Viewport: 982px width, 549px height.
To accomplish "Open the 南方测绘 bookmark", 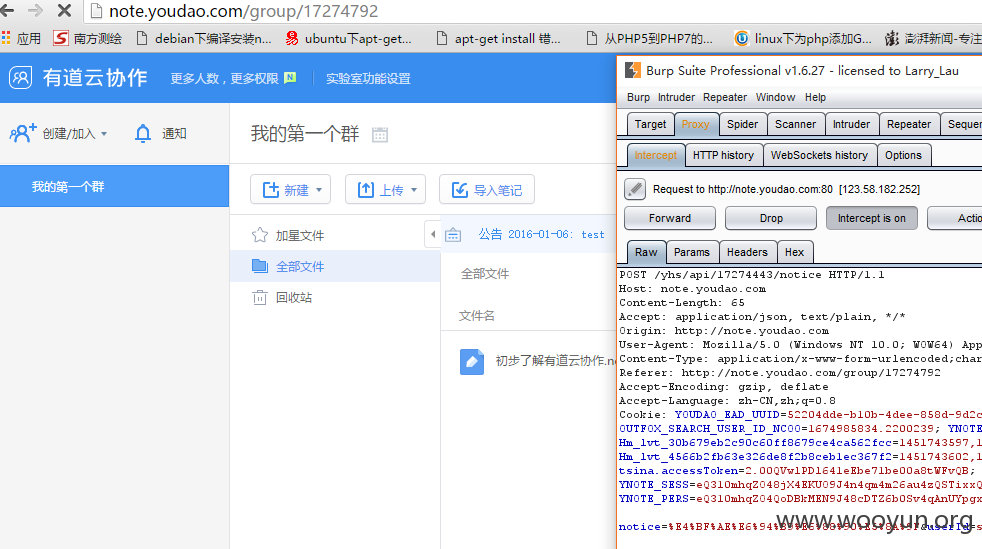I will [87, 38].
